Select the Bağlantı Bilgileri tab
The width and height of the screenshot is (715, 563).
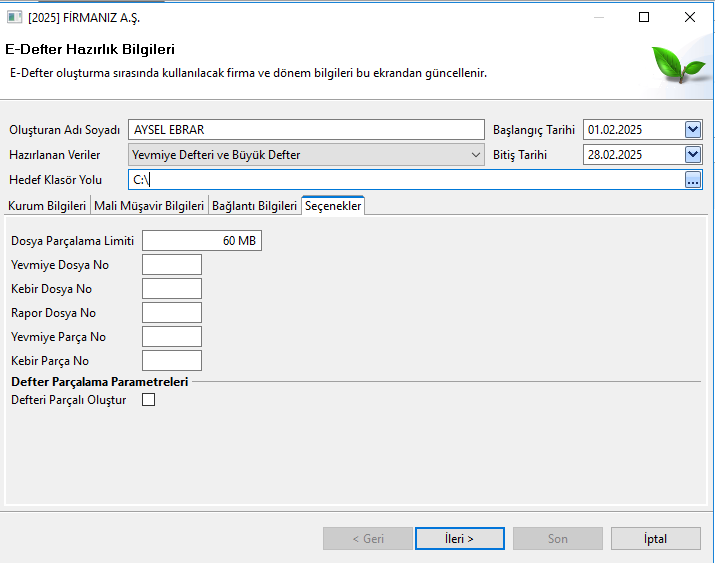254,206
